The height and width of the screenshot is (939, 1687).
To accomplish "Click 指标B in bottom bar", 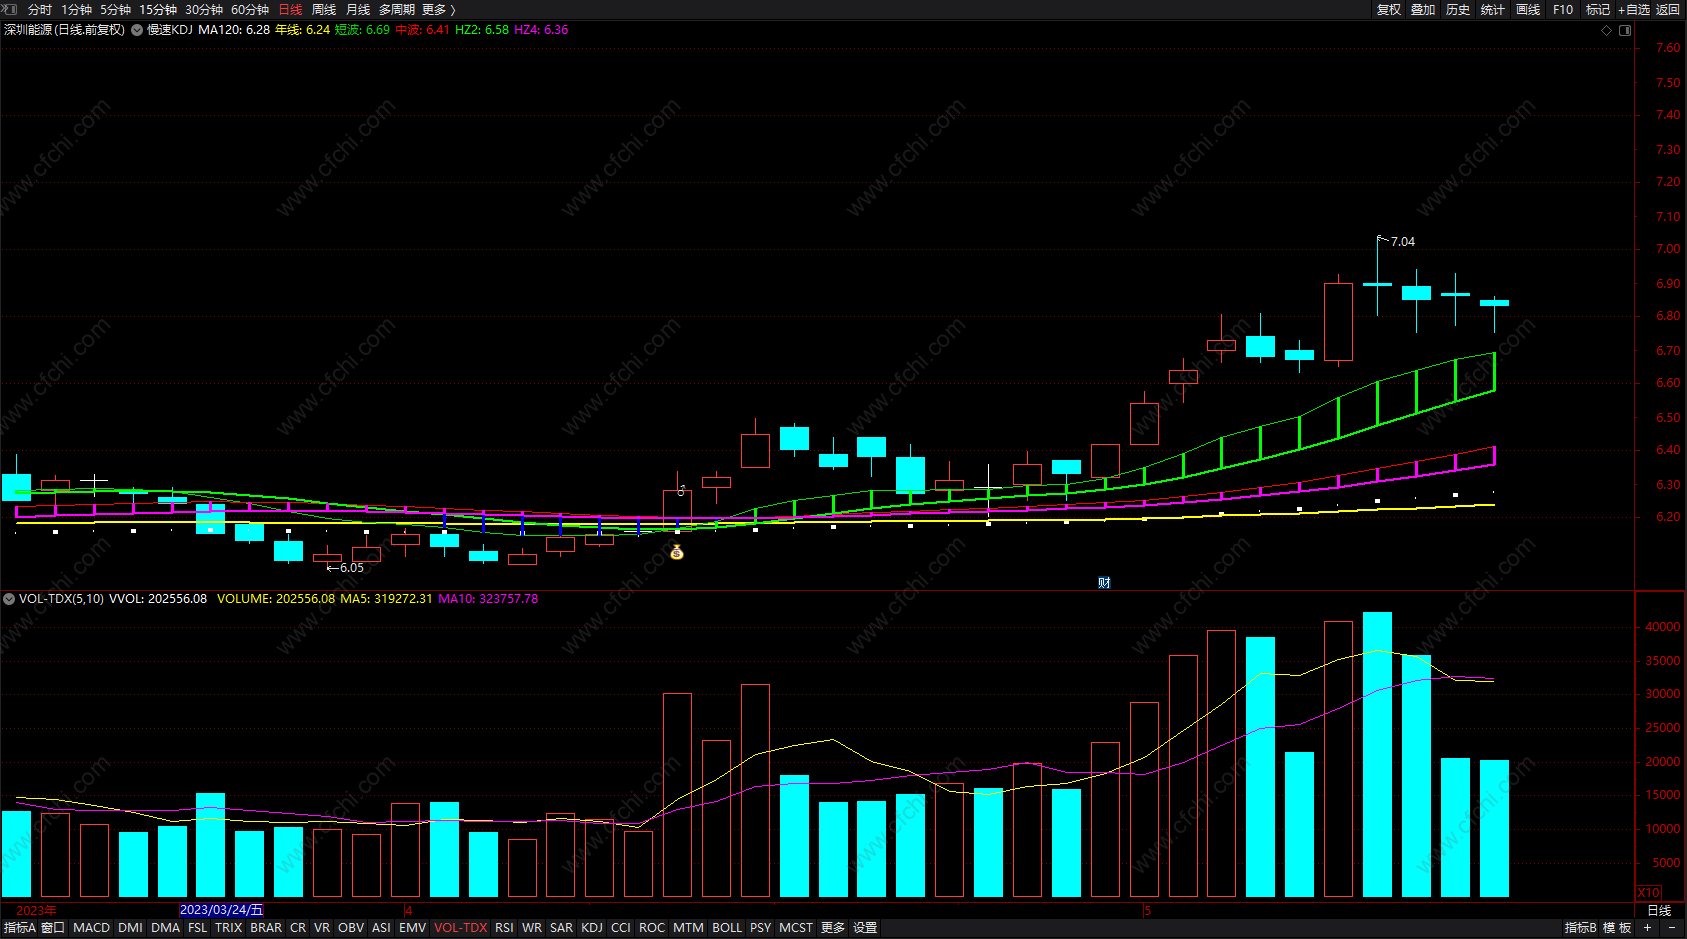I will 1581,928.
